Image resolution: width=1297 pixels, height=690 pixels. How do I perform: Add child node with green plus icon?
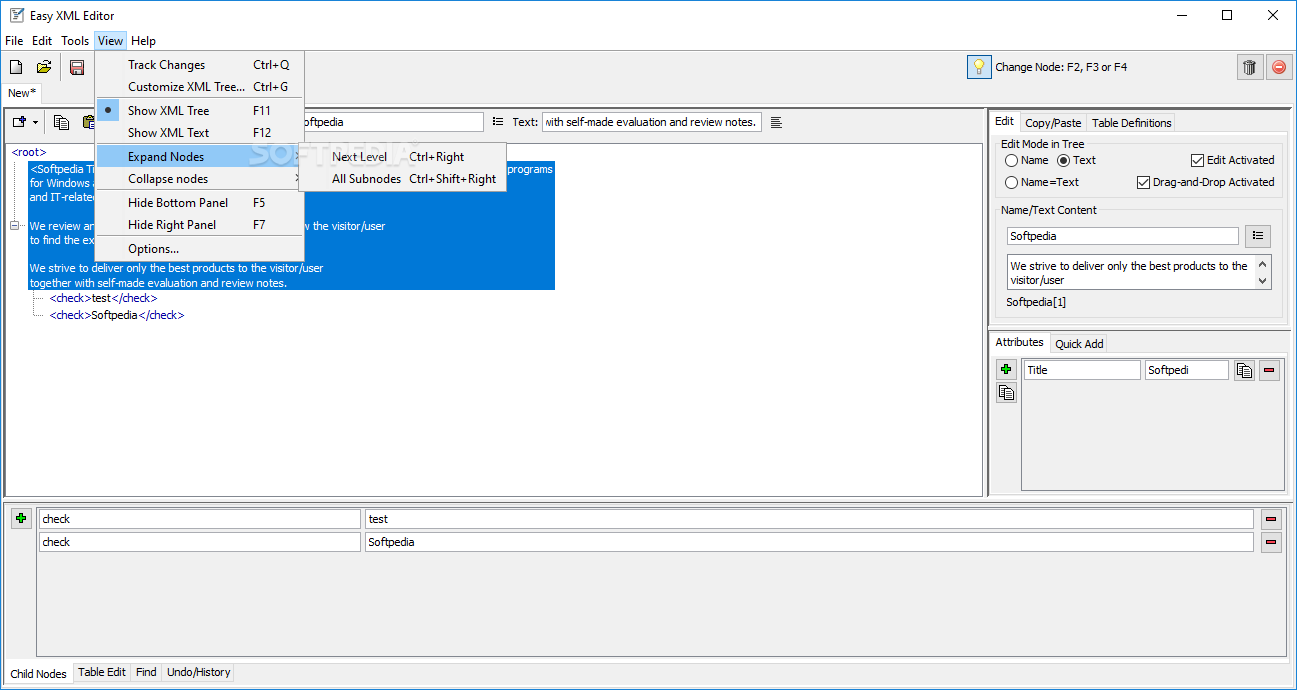tap(22, 518)
